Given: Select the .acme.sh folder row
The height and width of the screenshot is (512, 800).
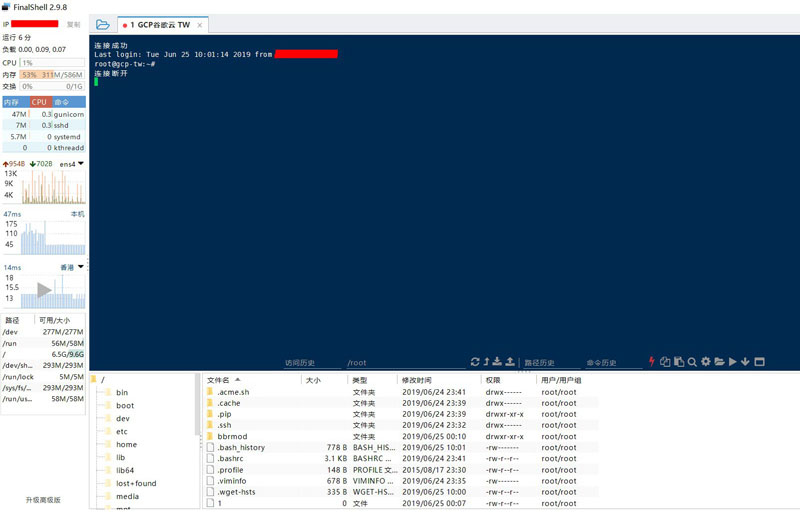Looking at the screenshot, I should point(401,392).
